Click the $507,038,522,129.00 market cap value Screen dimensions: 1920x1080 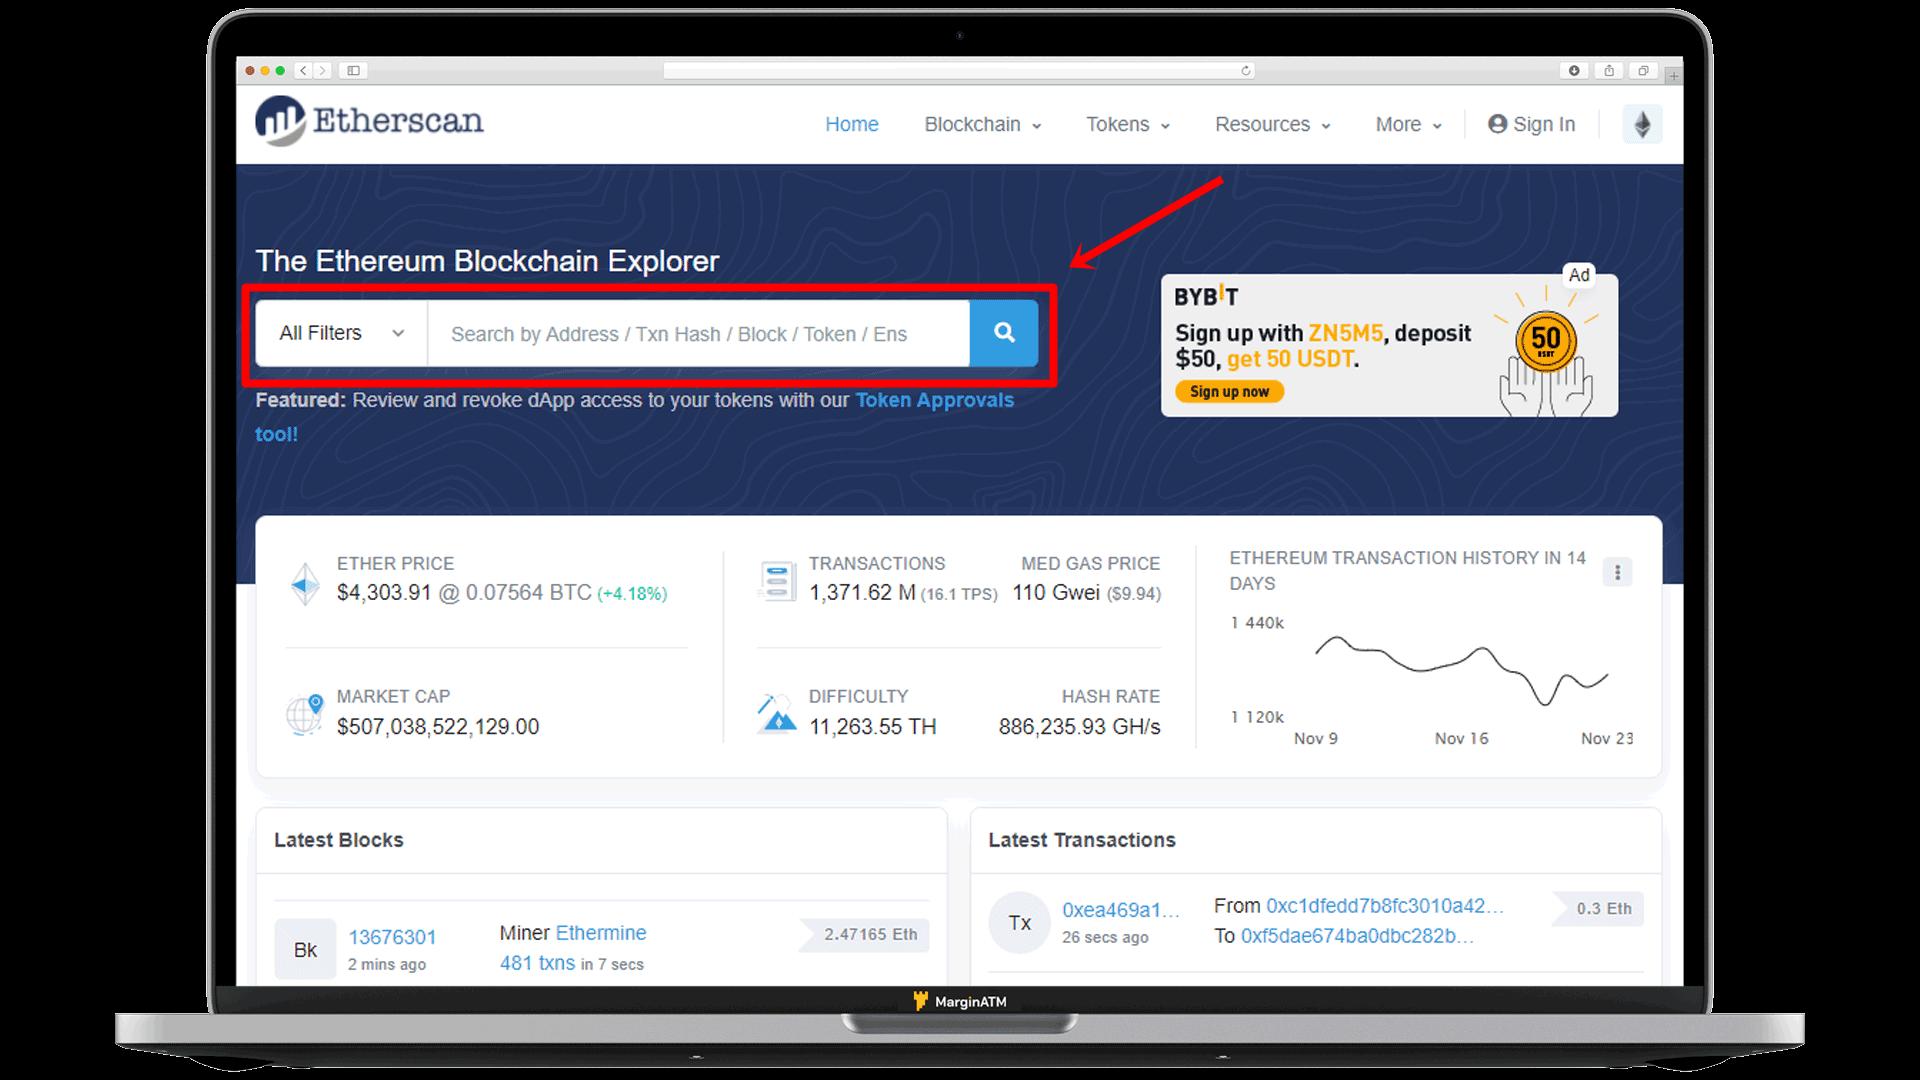coord(438,727)
